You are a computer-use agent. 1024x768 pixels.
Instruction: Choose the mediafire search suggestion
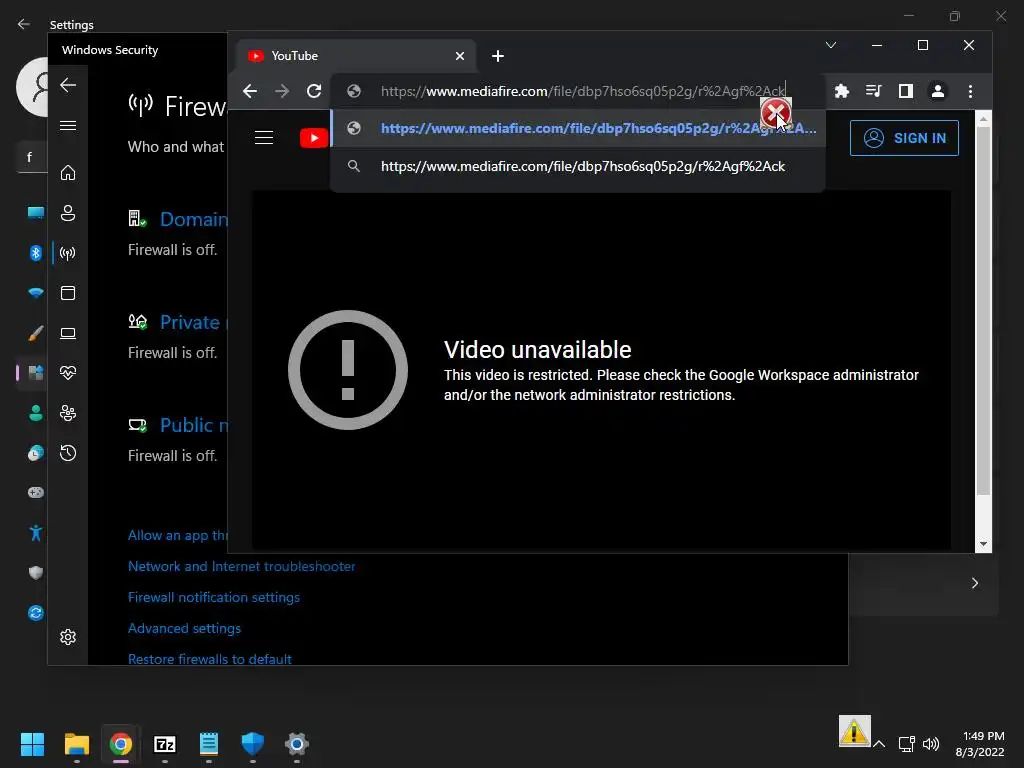click(x=577, y=166)
